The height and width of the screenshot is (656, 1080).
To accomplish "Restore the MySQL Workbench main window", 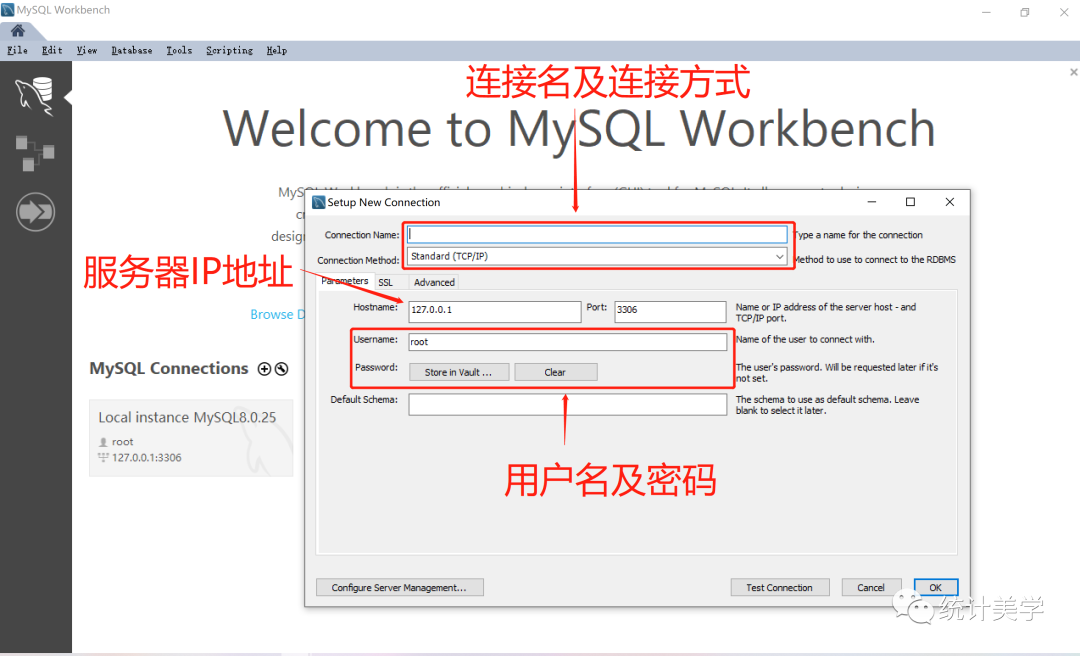I will coord(1025,12).
